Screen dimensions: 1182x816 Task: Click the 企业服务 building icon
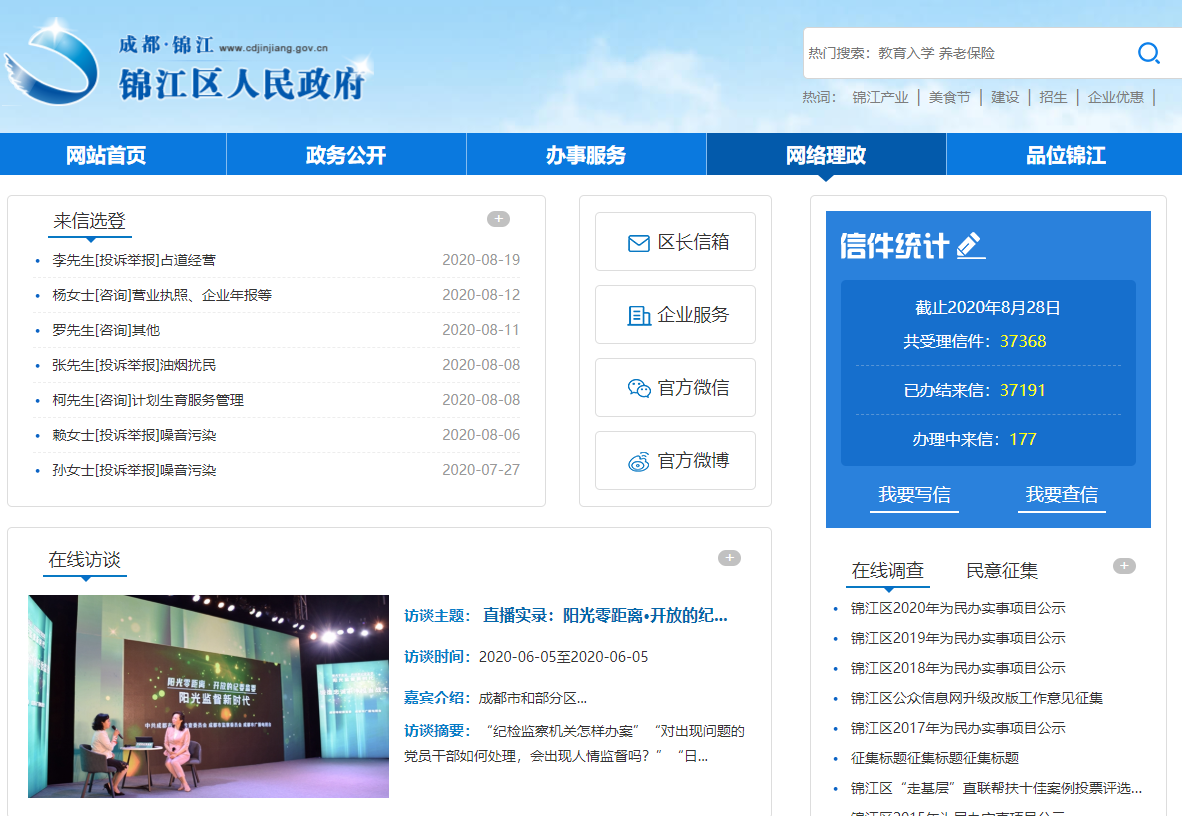click(x=638, y=316)
